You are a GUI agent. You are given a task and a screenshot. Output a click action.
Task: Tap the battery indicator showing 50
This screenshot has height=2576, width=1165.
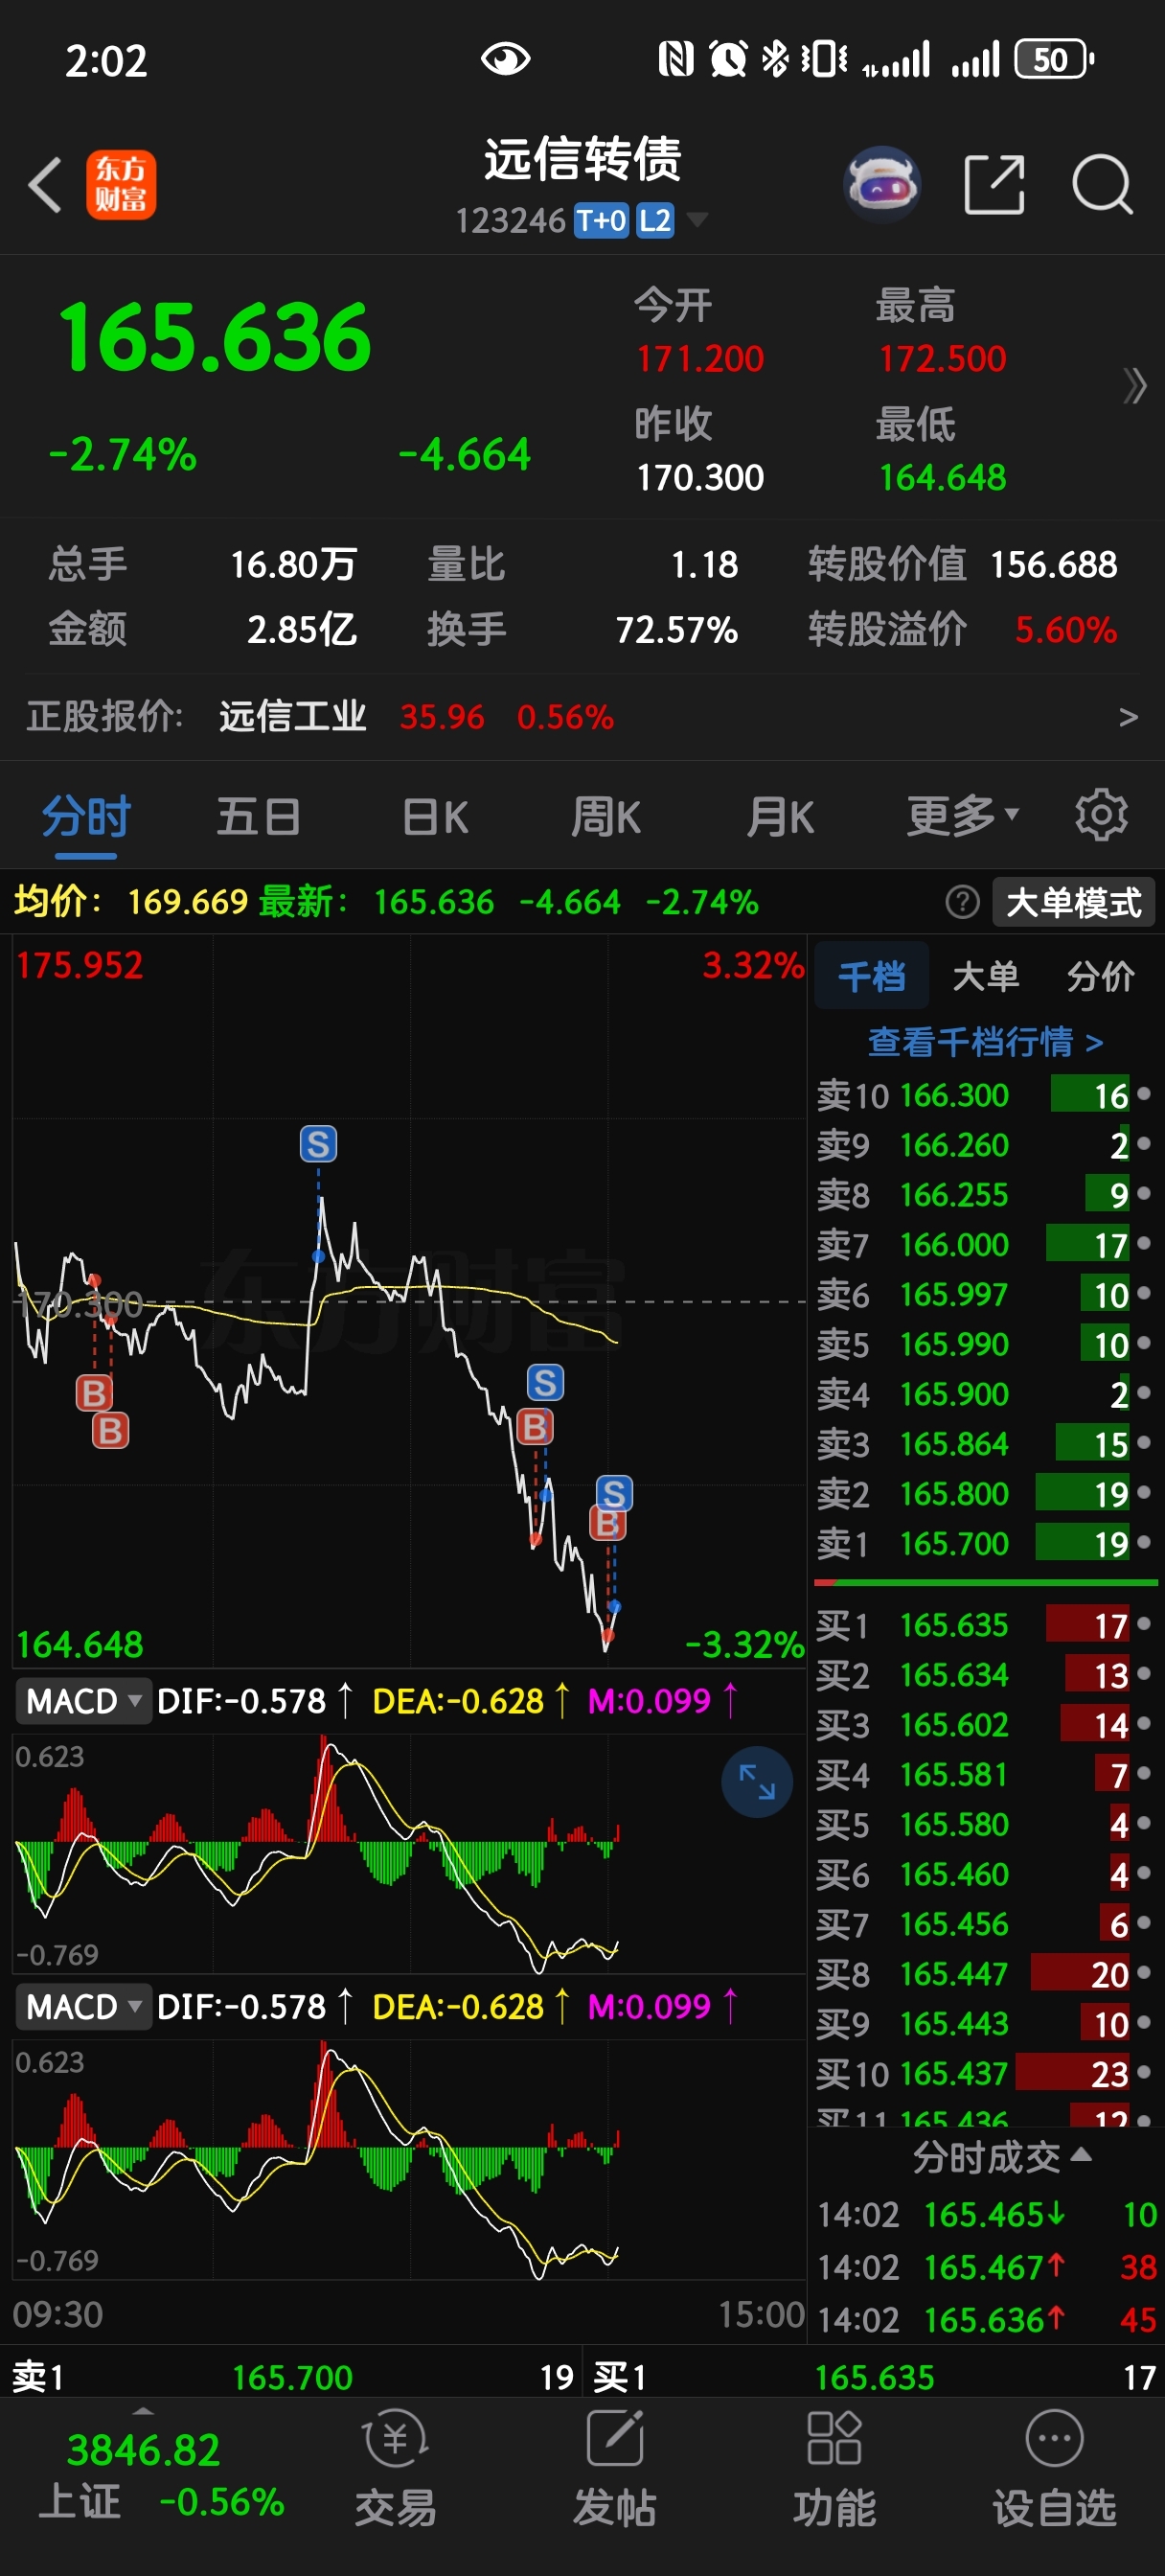point(1054,59)
